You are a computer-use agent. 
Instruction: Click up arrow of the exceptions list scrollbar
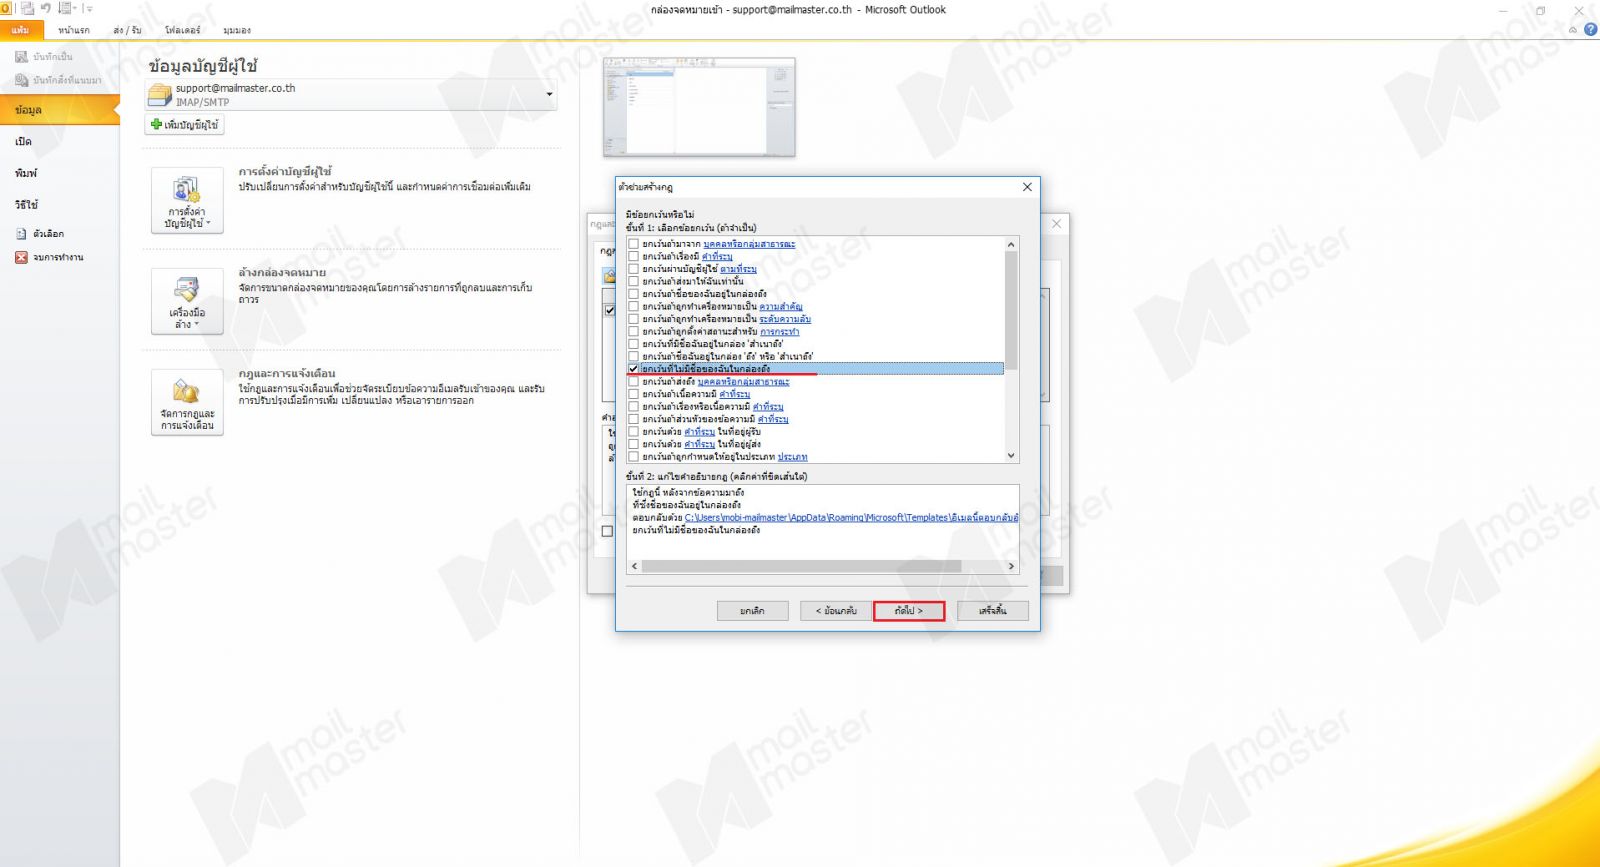(1011, 244)
